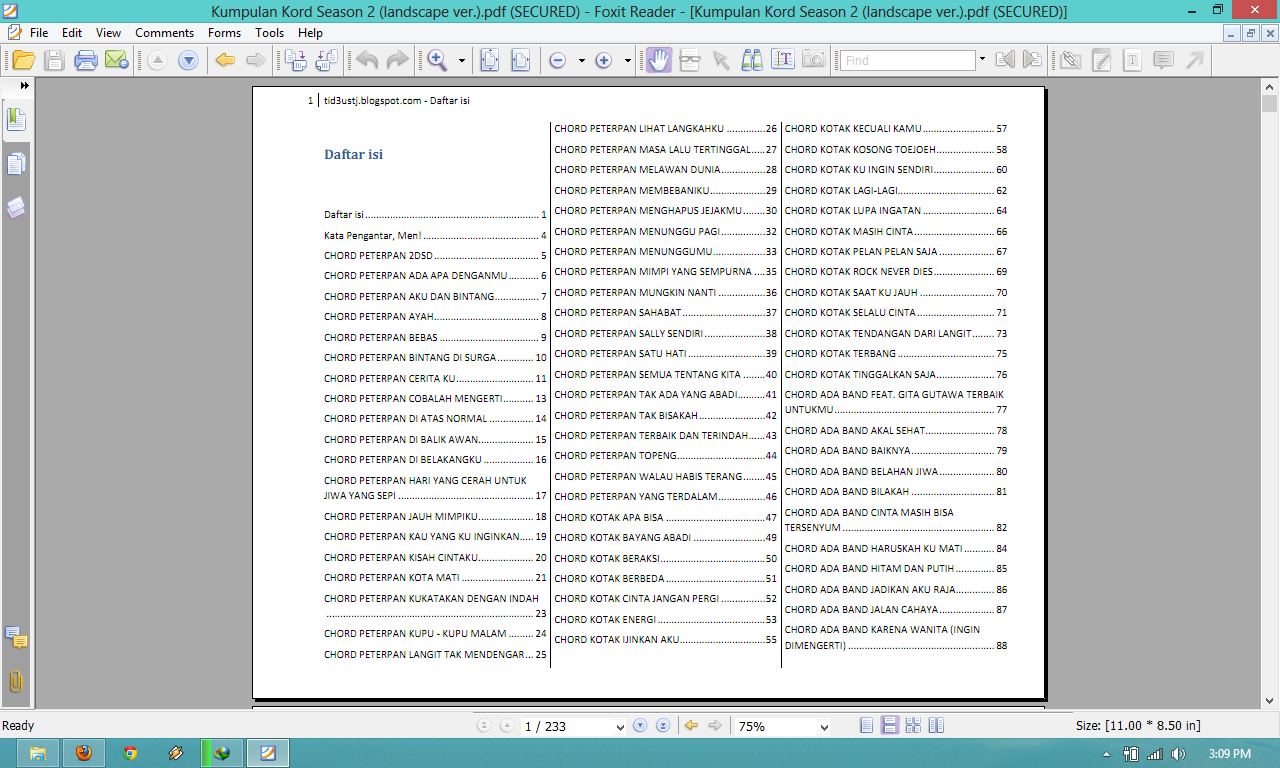Click 'CHORD KOTAK ENERGI' contents entry

coord(666,620)
